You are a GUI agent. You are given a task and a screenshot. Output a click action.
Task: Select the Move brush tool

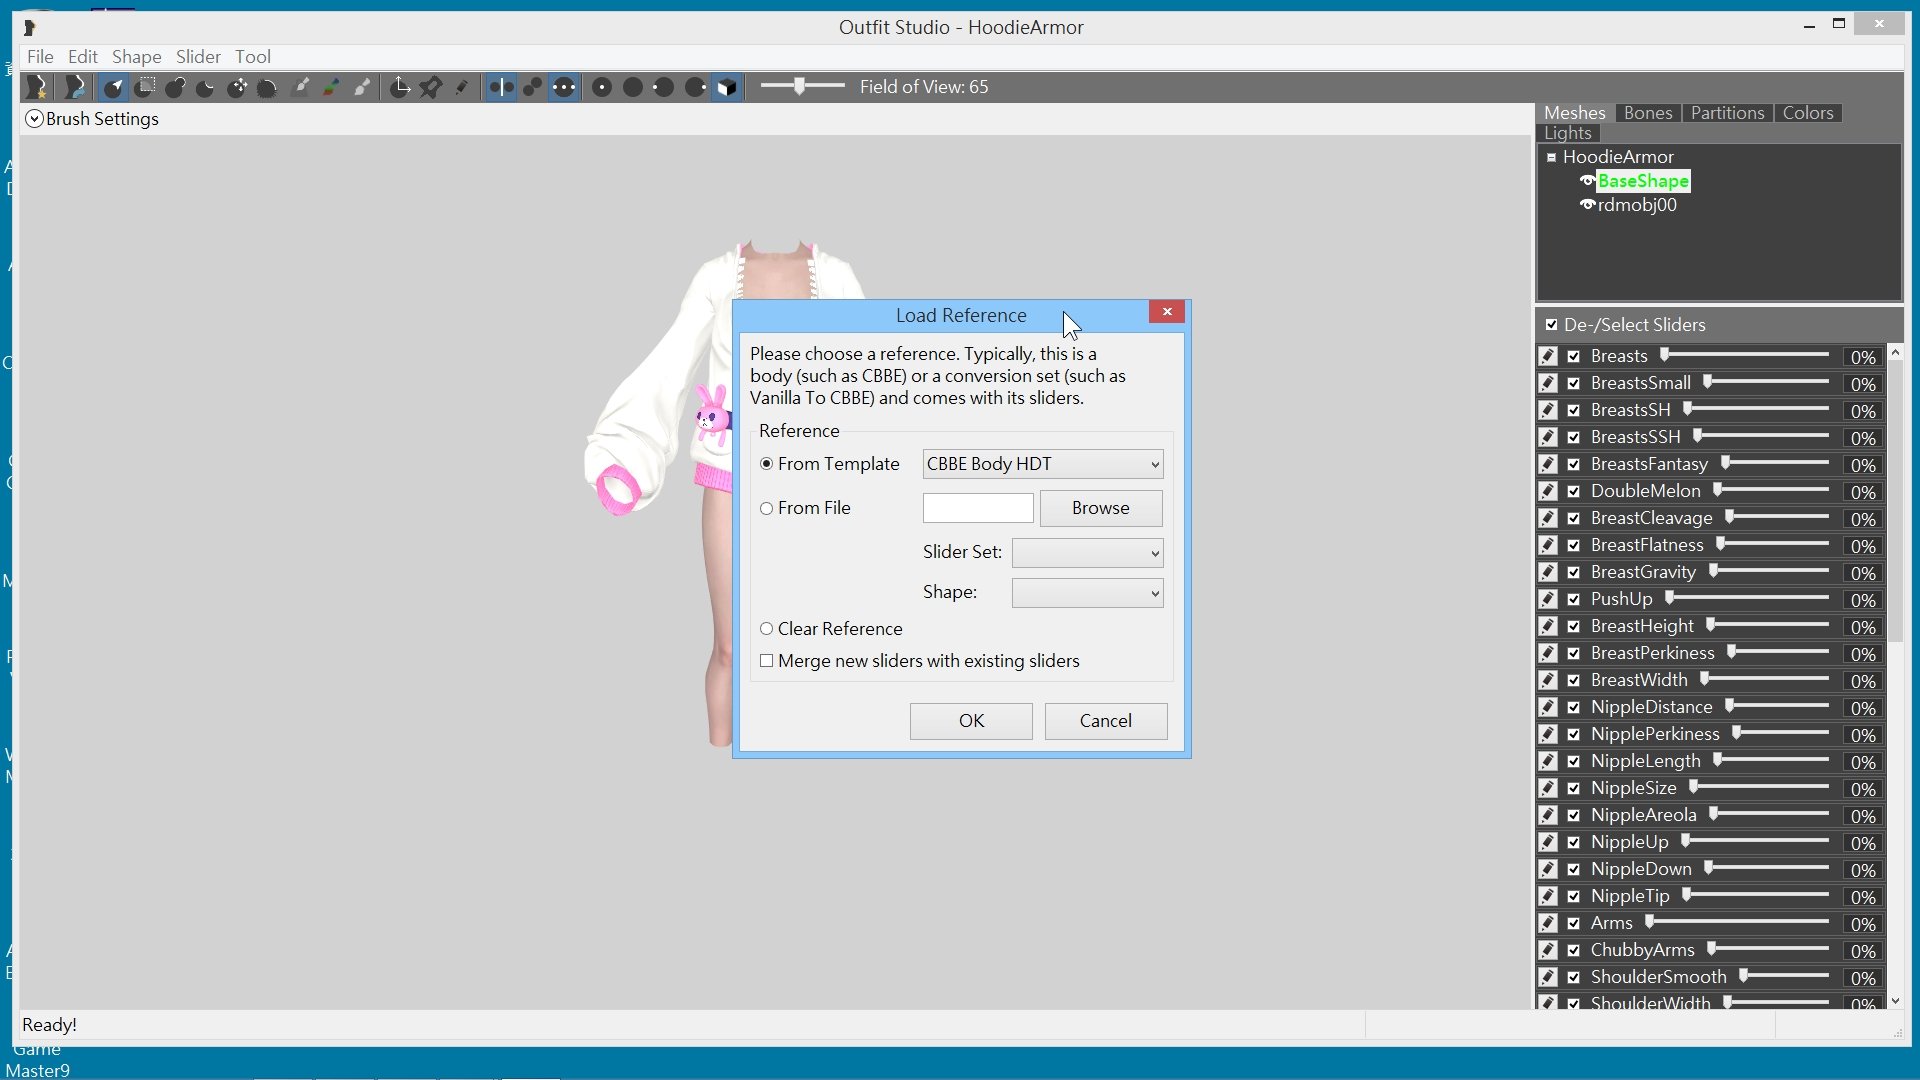[x=237, y=88]
